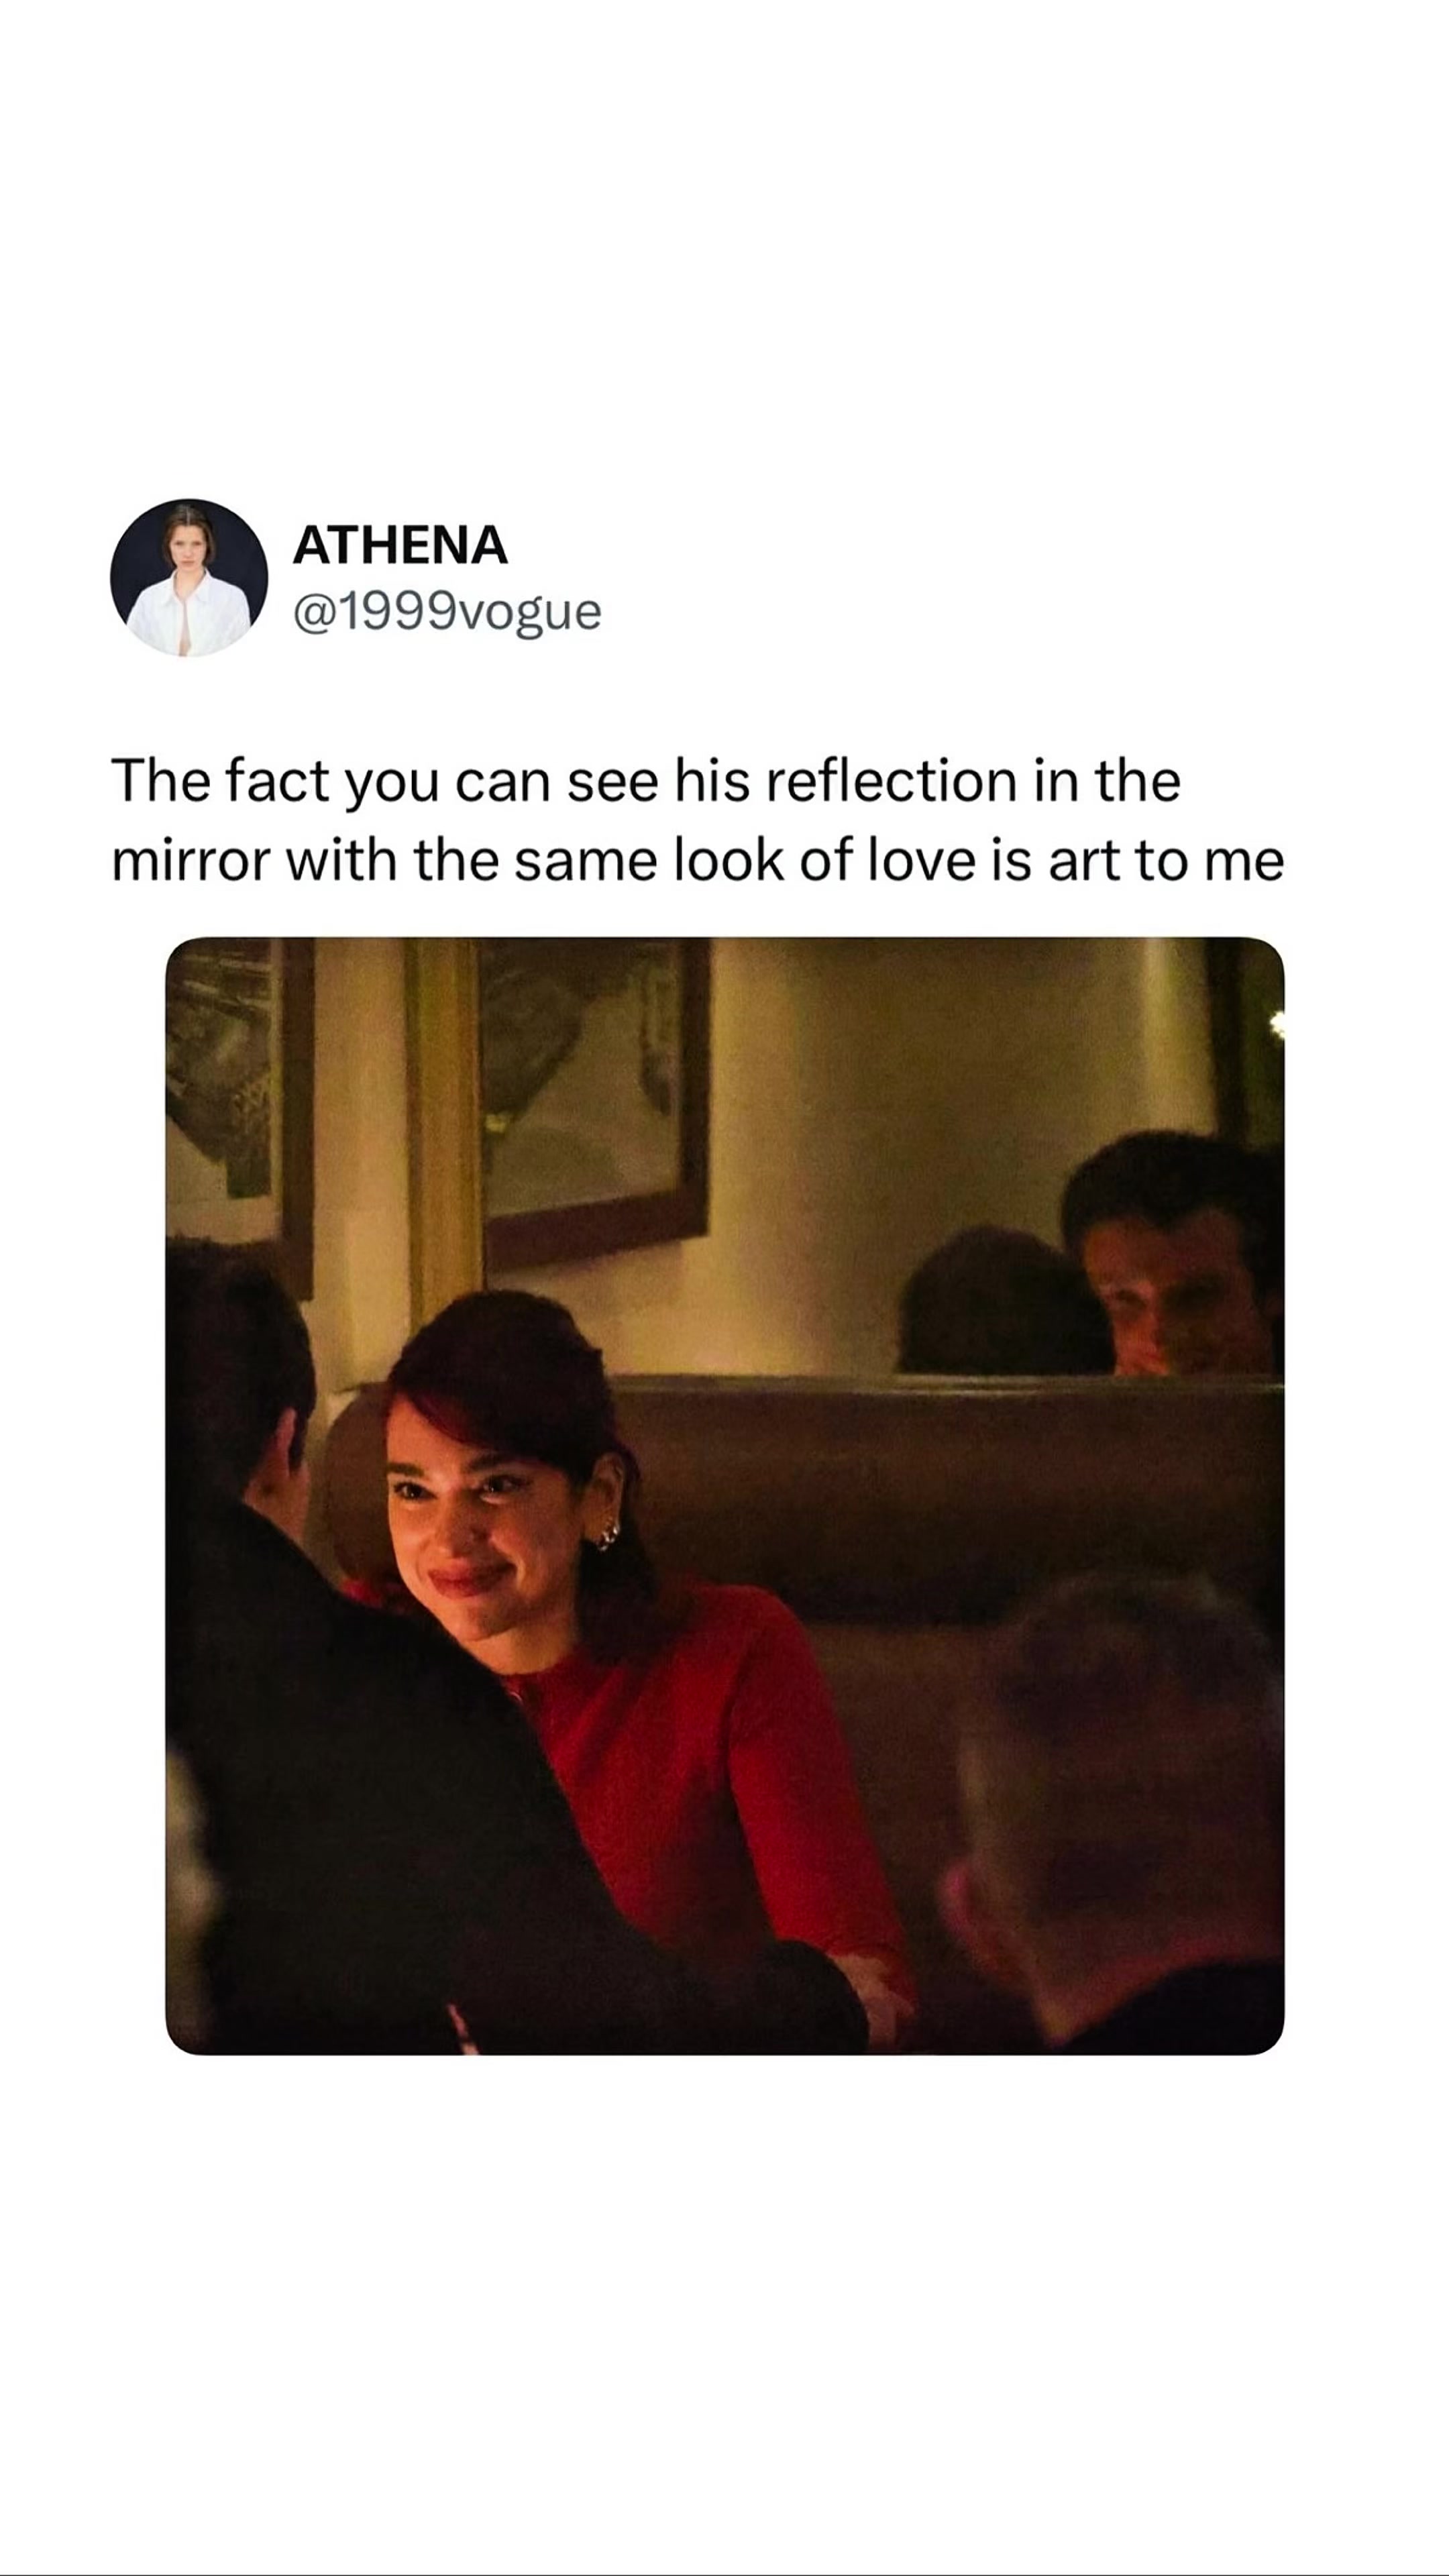Image resolution: width=1449 pixels, height=2576 pixels.
Task: Click the ATHENA display name
Action: 400,545
